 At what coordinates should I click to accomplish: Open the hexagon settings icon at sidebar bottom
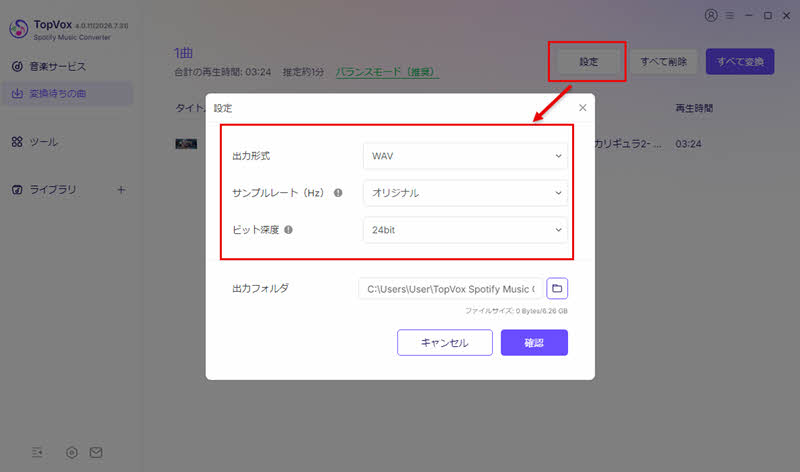72,452
